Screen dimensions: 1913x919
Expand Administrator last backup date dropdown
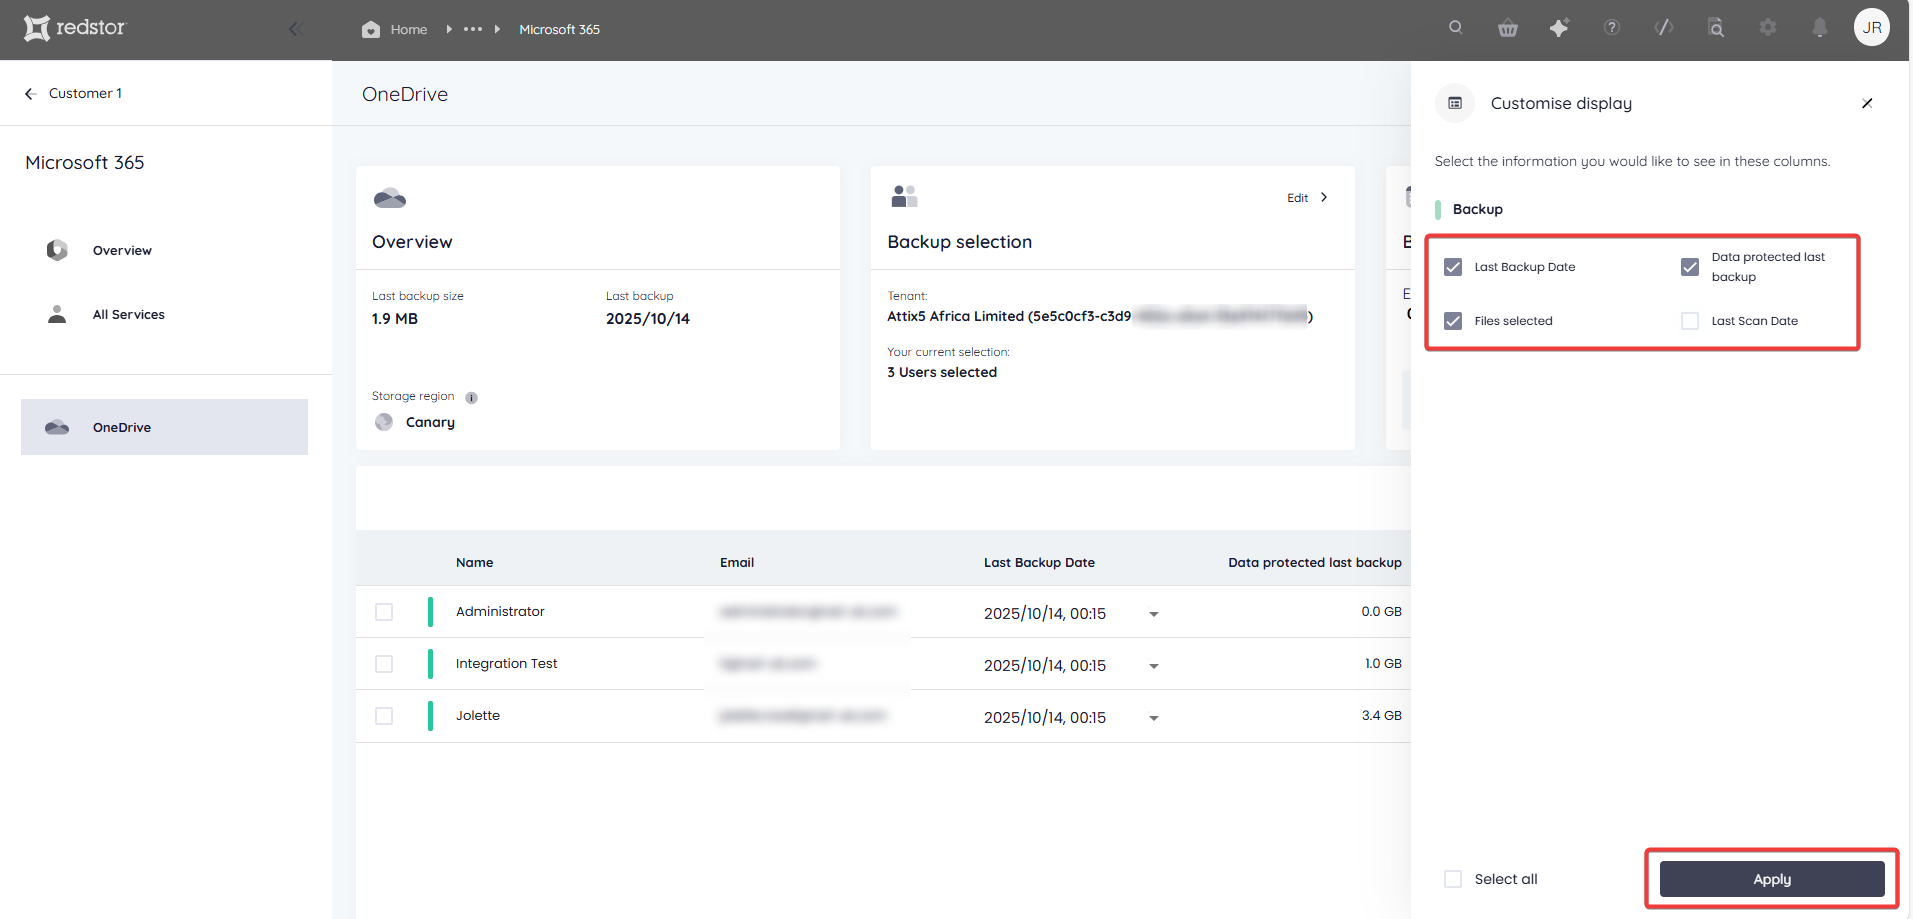tap(1154, 614)
